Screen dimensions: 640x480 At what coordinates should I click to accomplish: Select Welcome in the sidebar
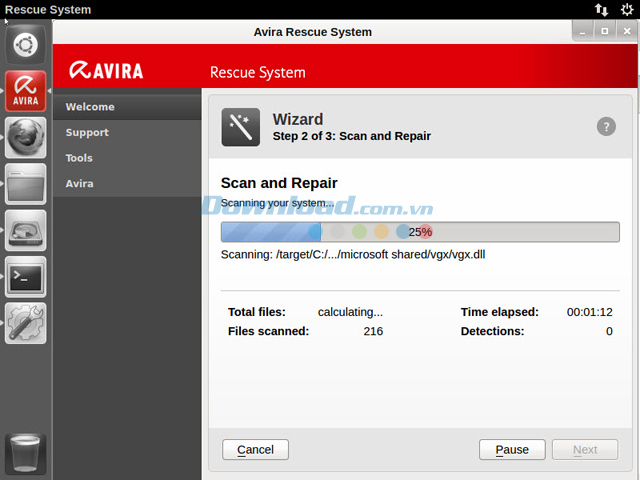point(90,107)
